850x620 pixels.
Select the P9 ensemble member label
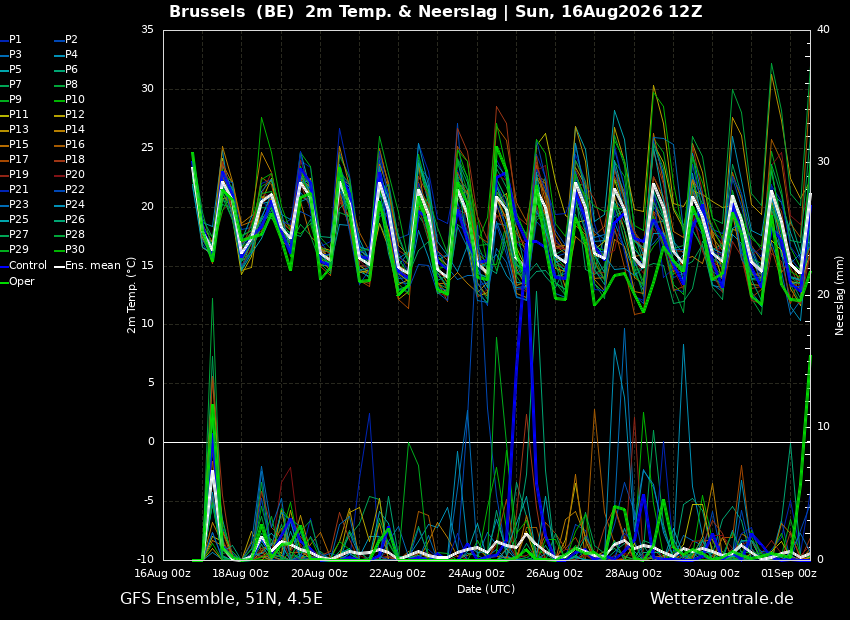coord(11,100)
